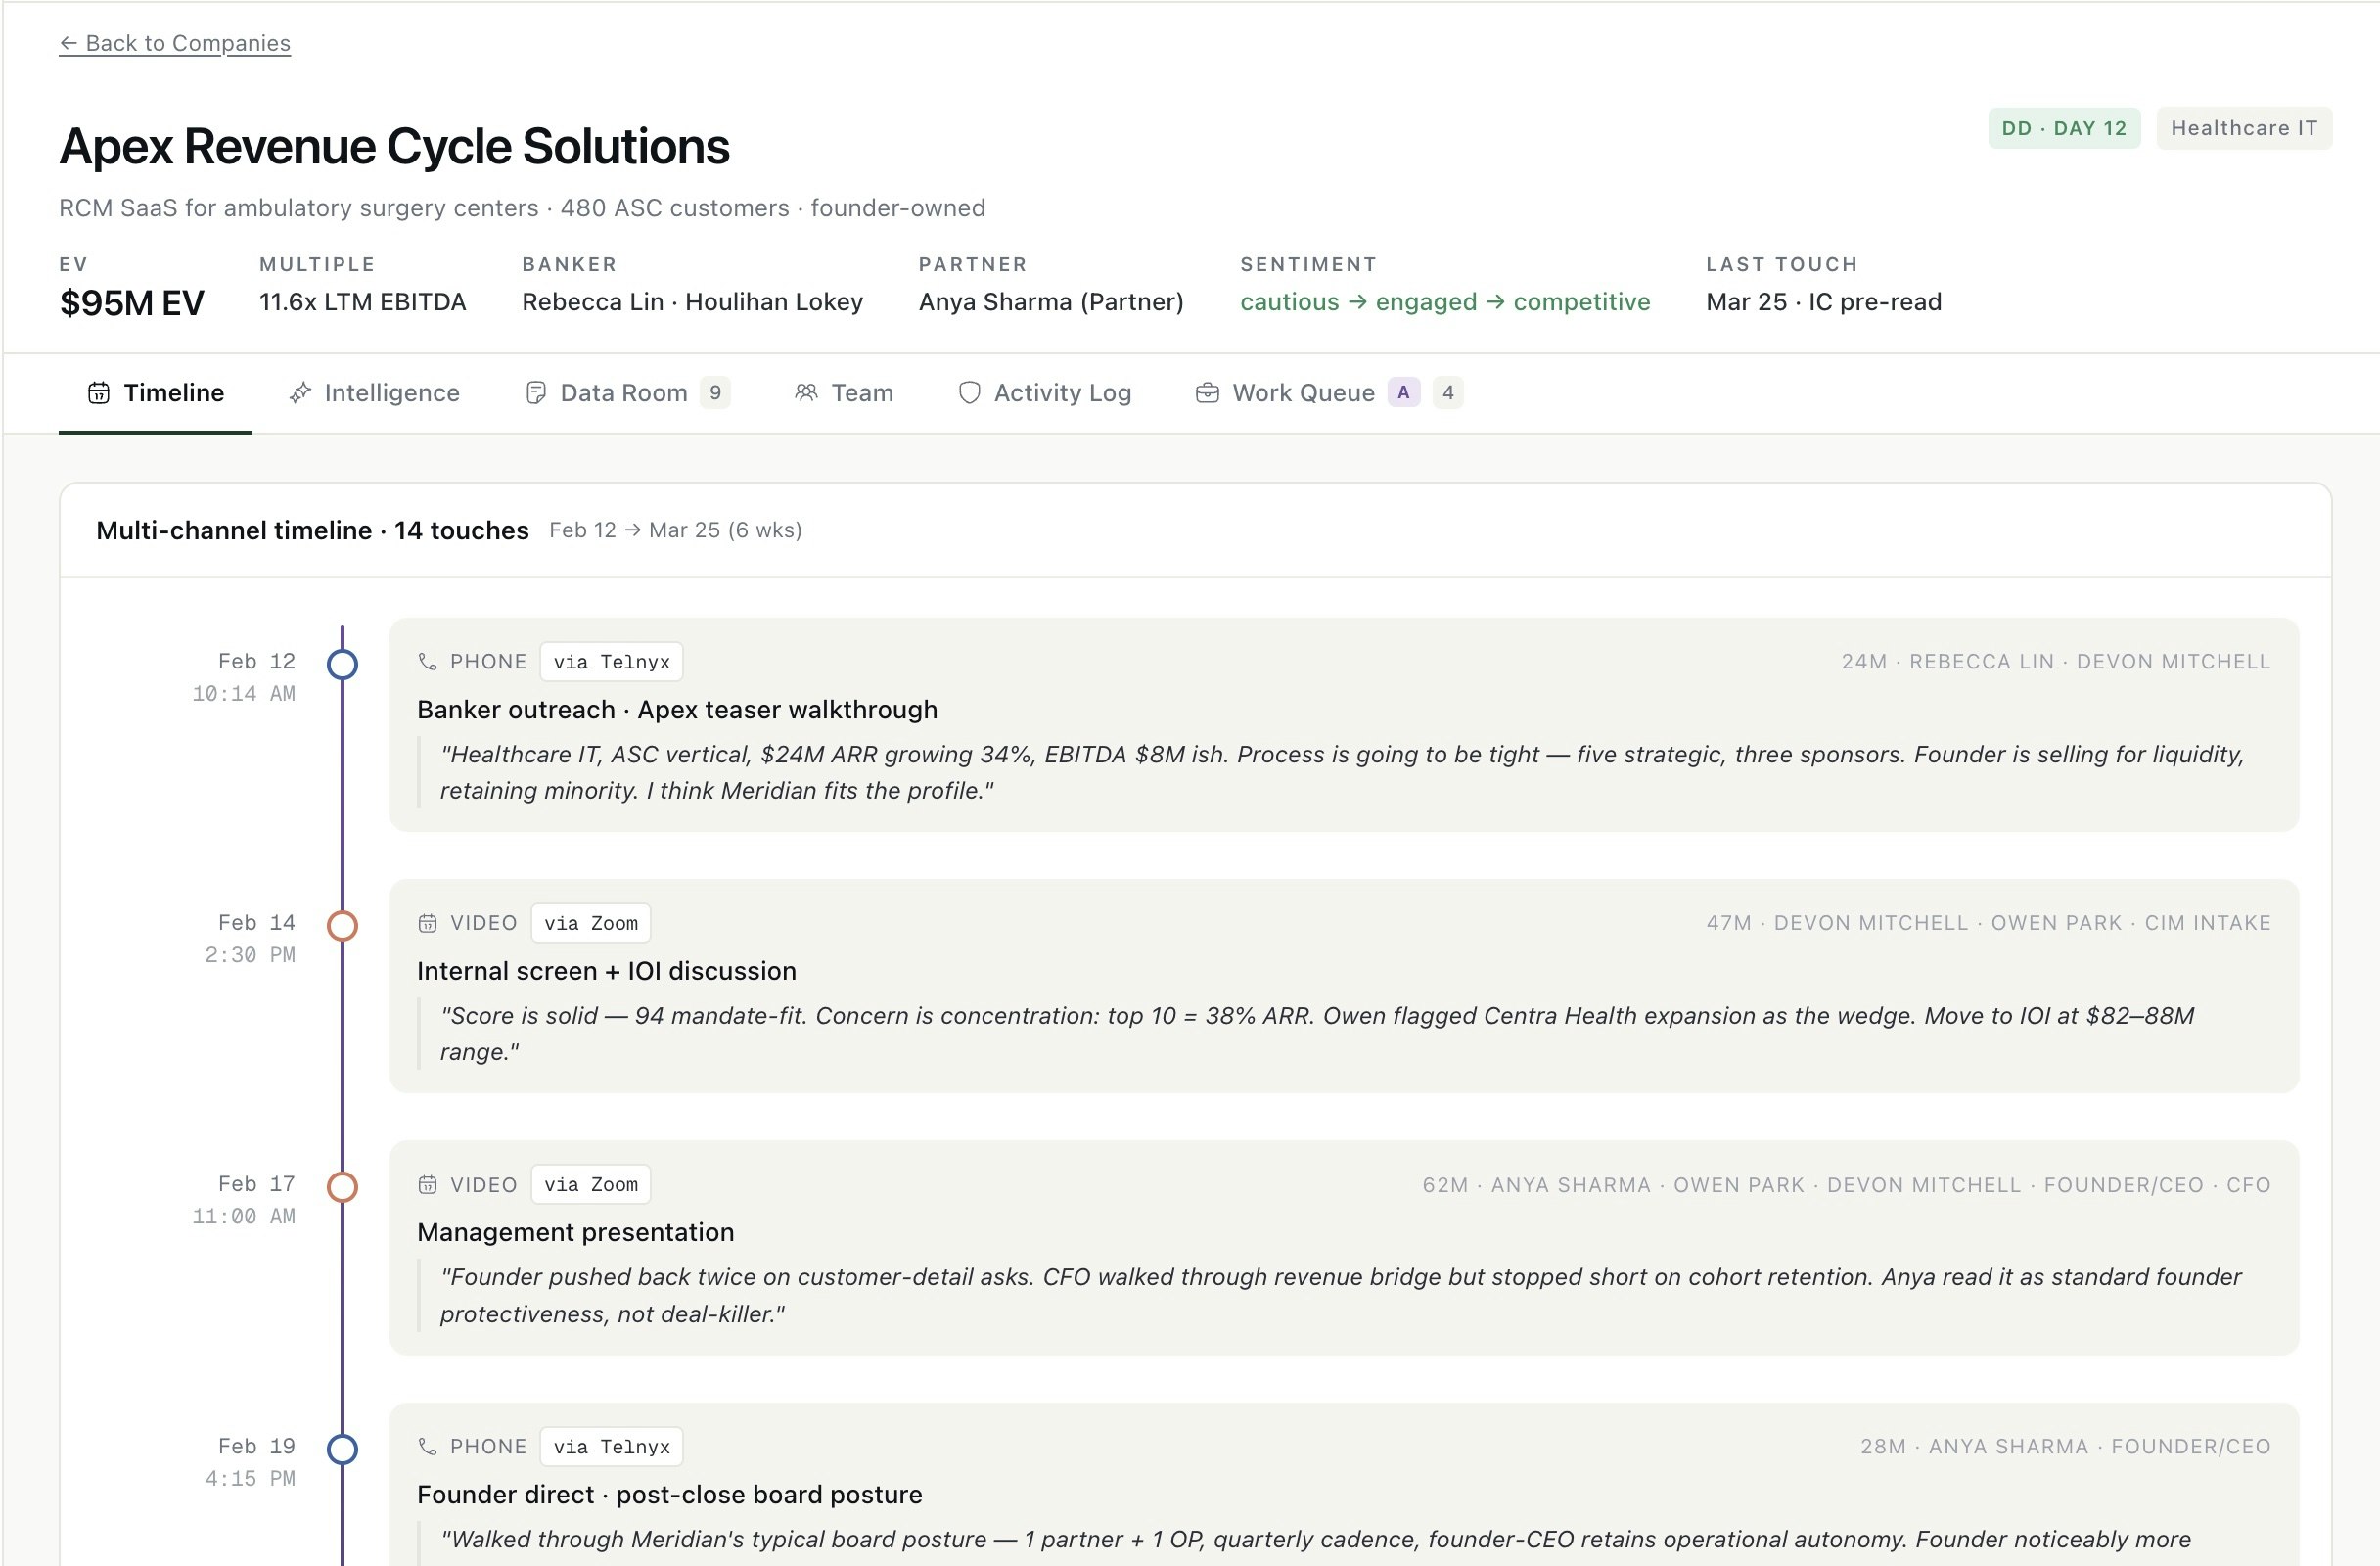
Task: Click 'via Zoom' tag on Management presentation
Action: coord(591,1185)
